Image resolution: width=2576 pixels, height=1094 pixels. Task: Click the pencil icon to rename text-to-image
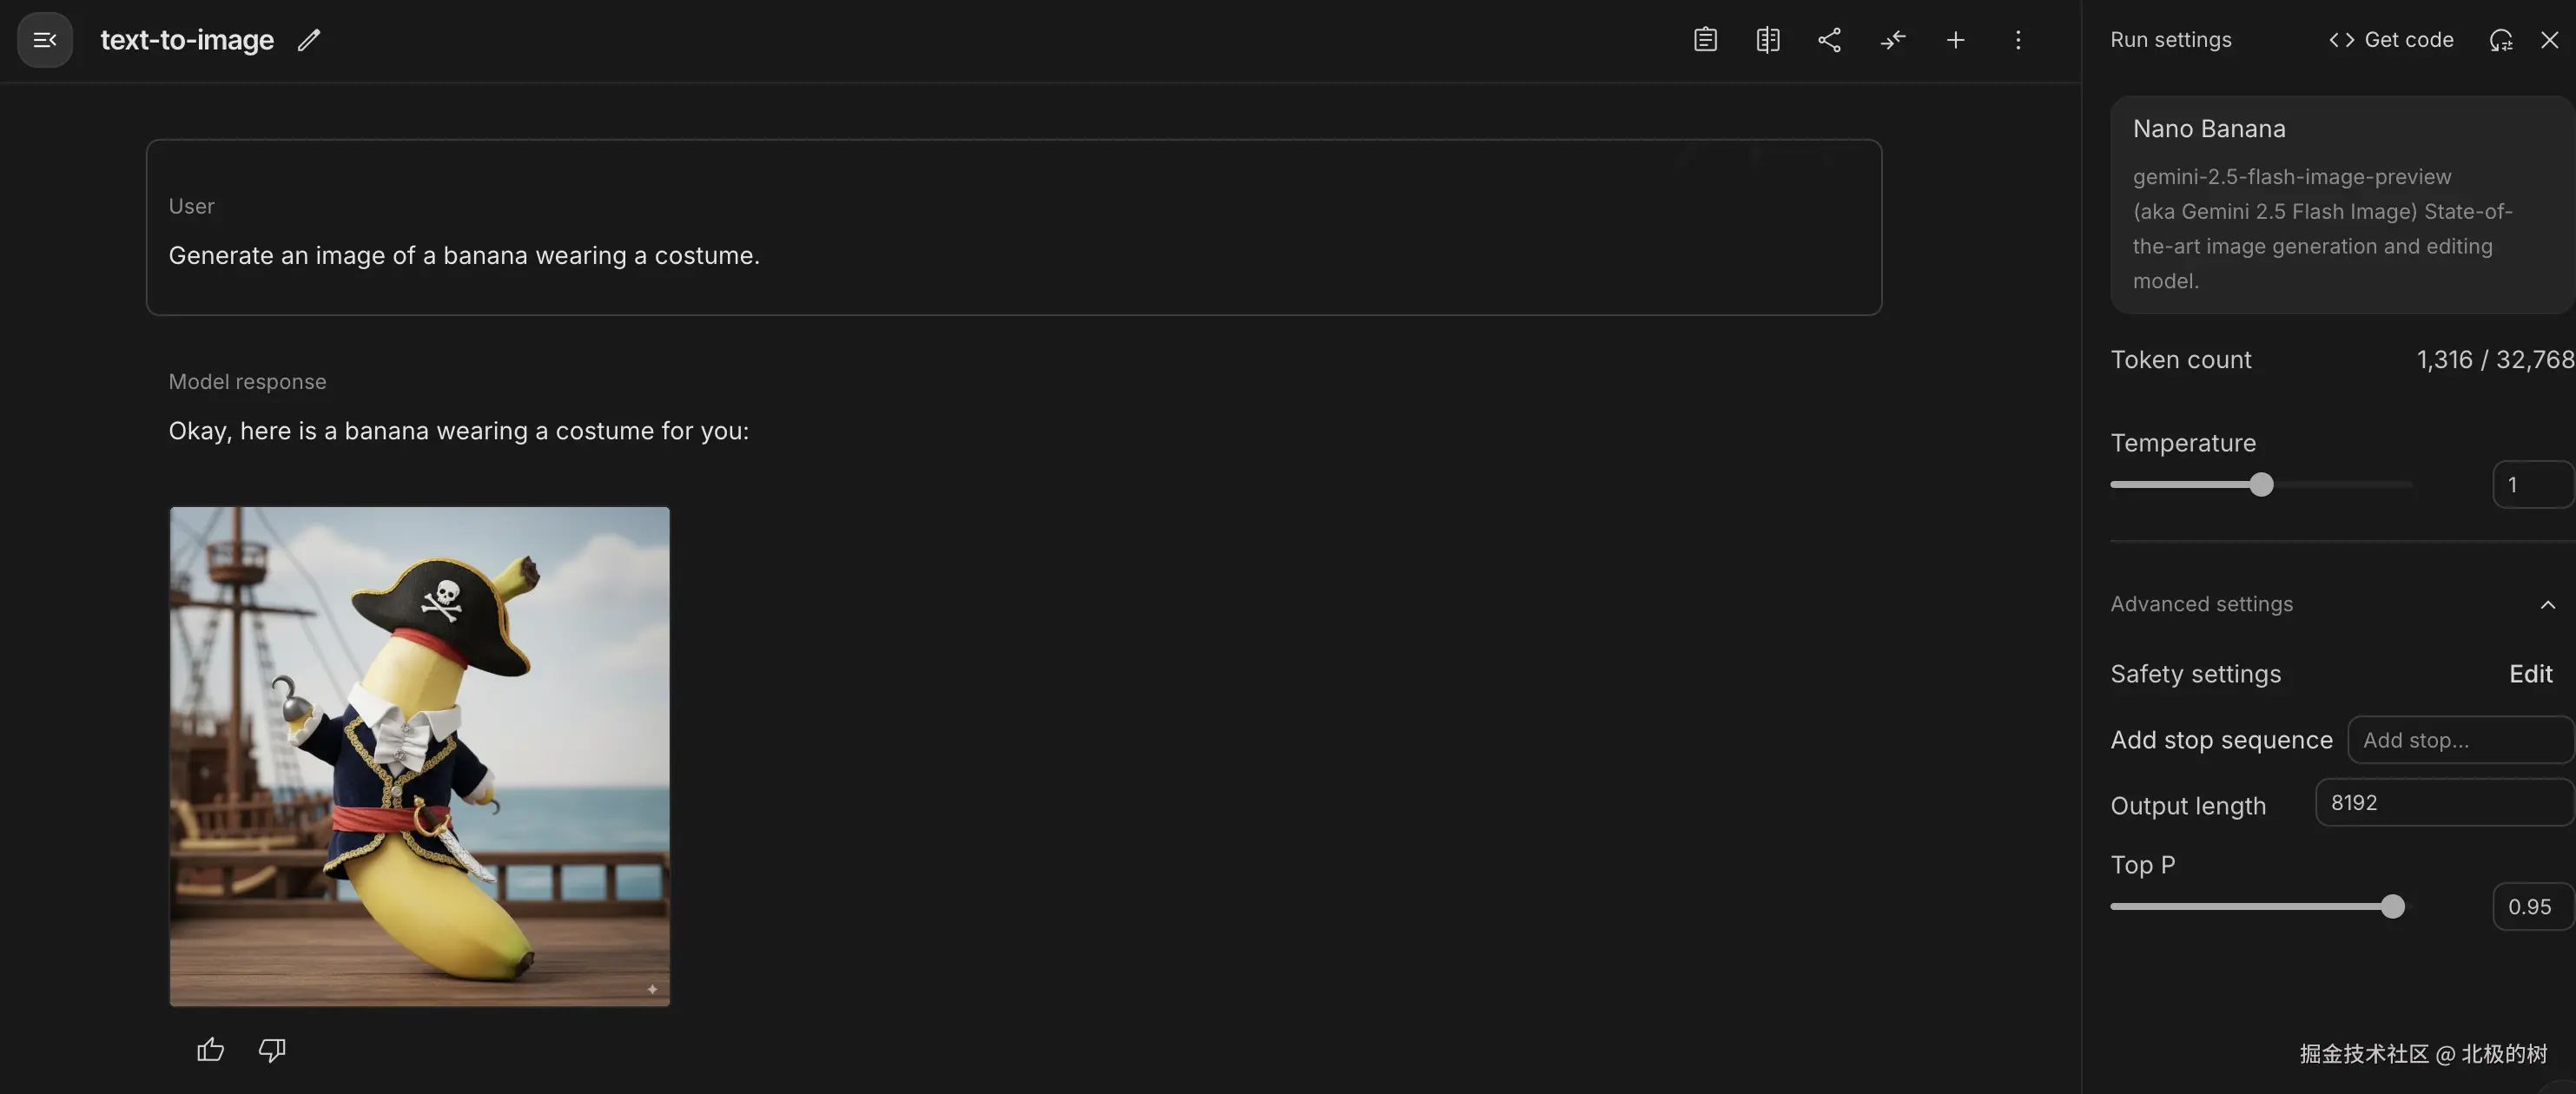(x=309, y=40)
